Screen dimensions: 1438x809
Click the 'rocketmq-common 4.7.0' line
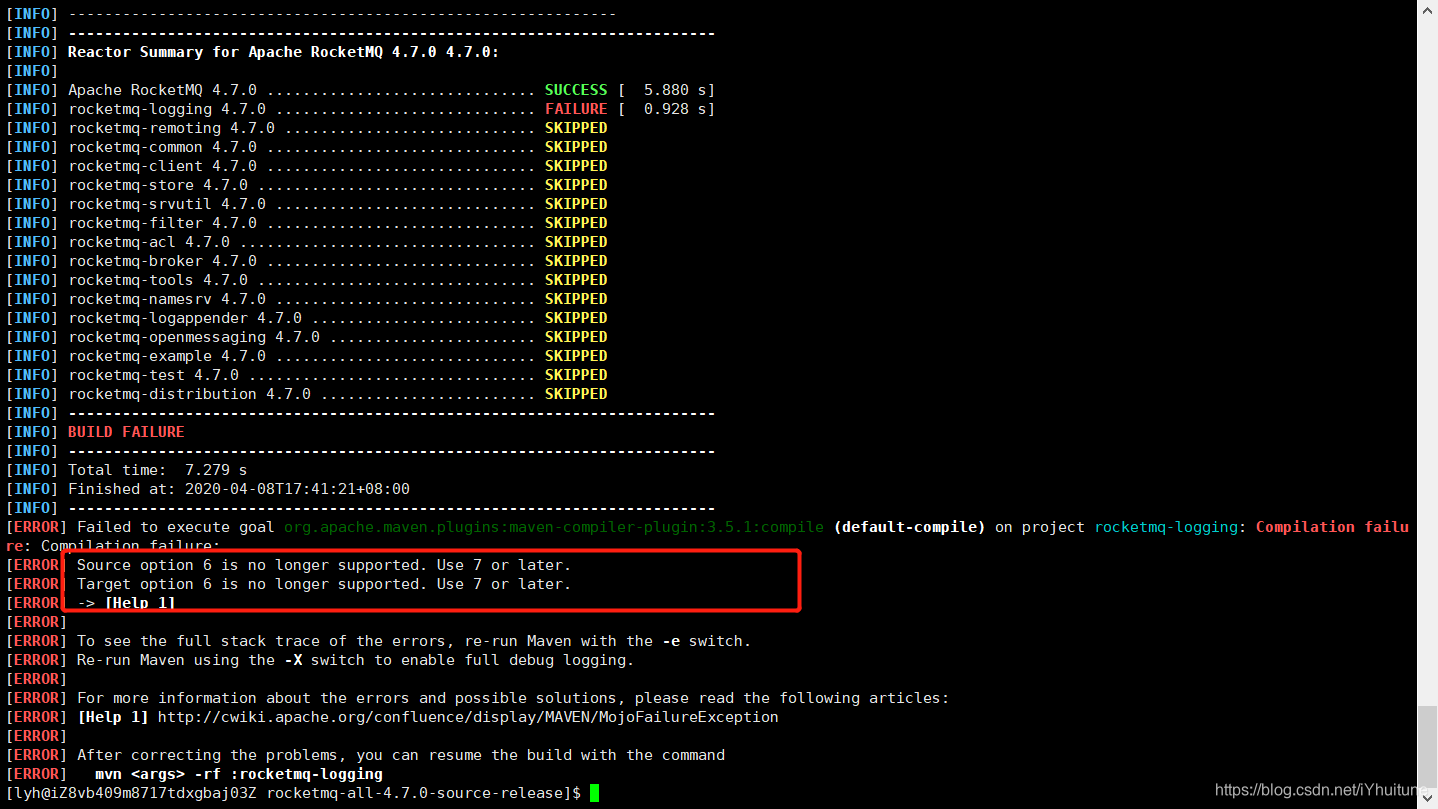click(307, 147)
